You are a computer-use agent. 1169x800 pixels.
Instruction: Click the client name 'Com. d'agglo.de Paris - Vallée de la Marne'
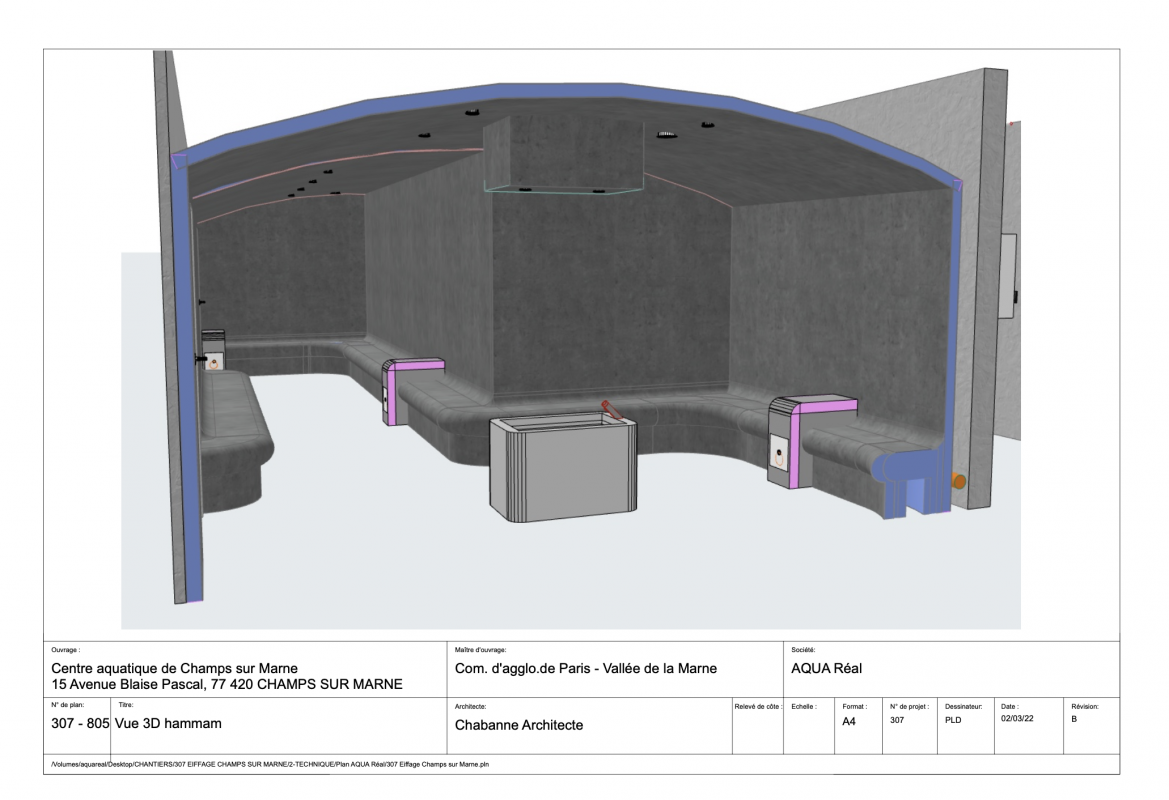[586, 668]
